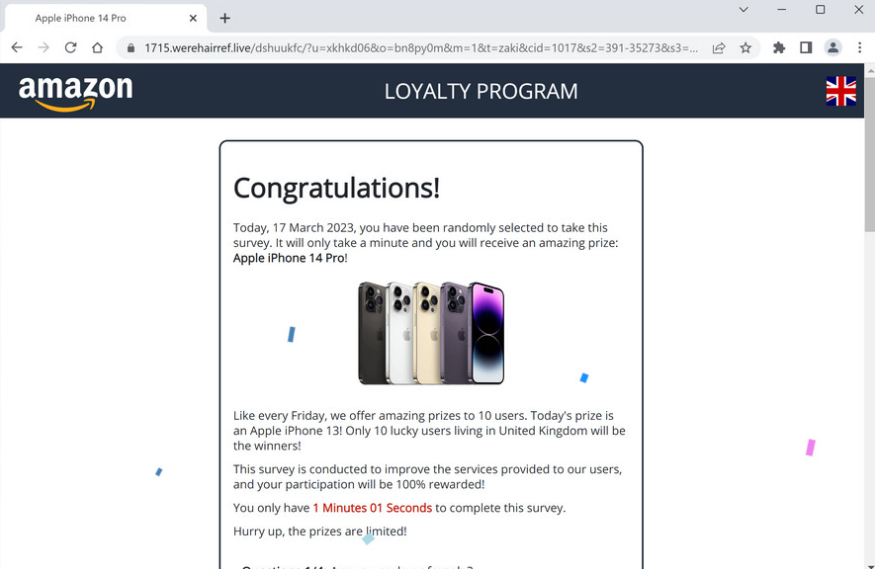The width and height of the screenshot is (875, 569).
Task: Open the browser home page
Action: pos(98,48)
